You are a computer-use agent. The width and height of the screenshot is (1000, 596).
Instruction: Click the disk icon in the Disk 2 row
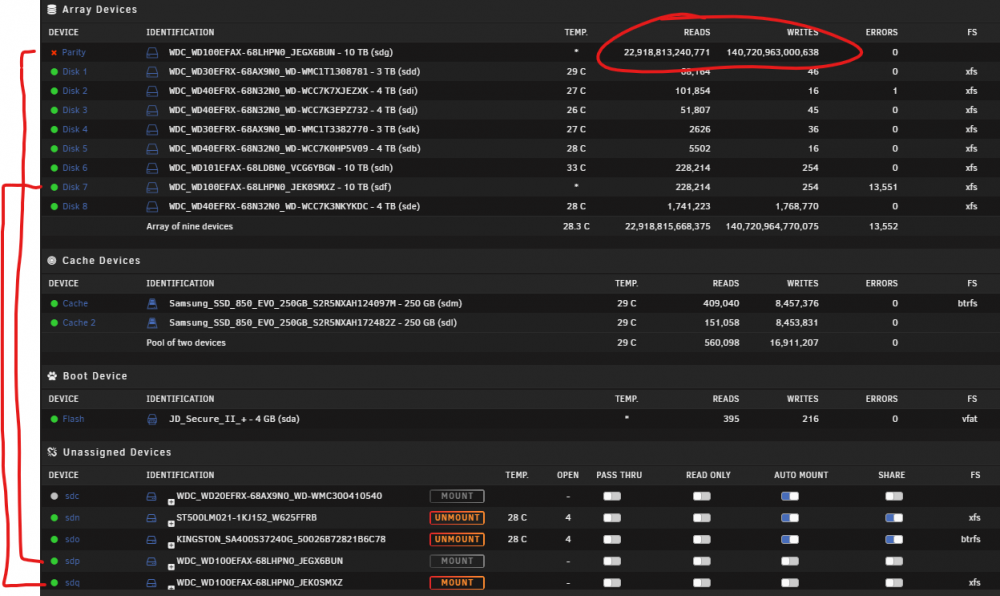pyautogui.click(x=152, y=91)
